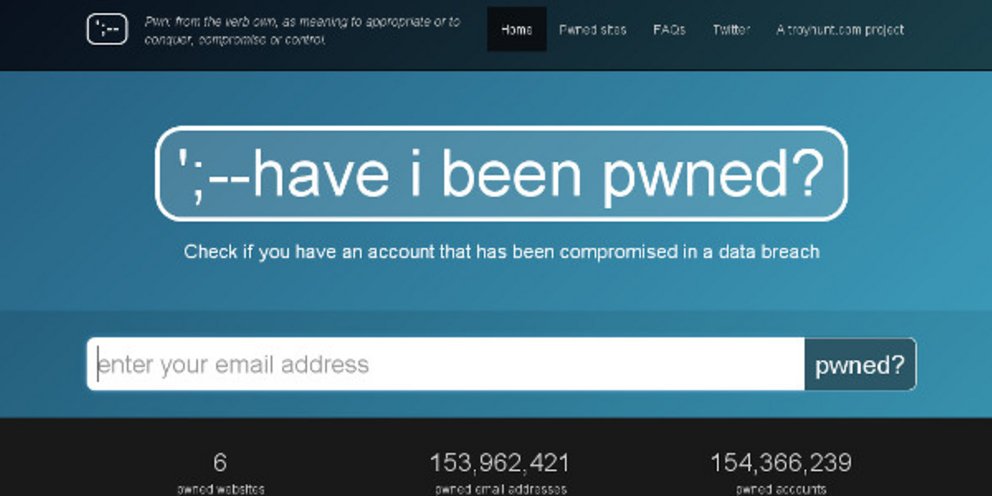Open 'A troyhunt.com project' link

(x=840, y=30)
